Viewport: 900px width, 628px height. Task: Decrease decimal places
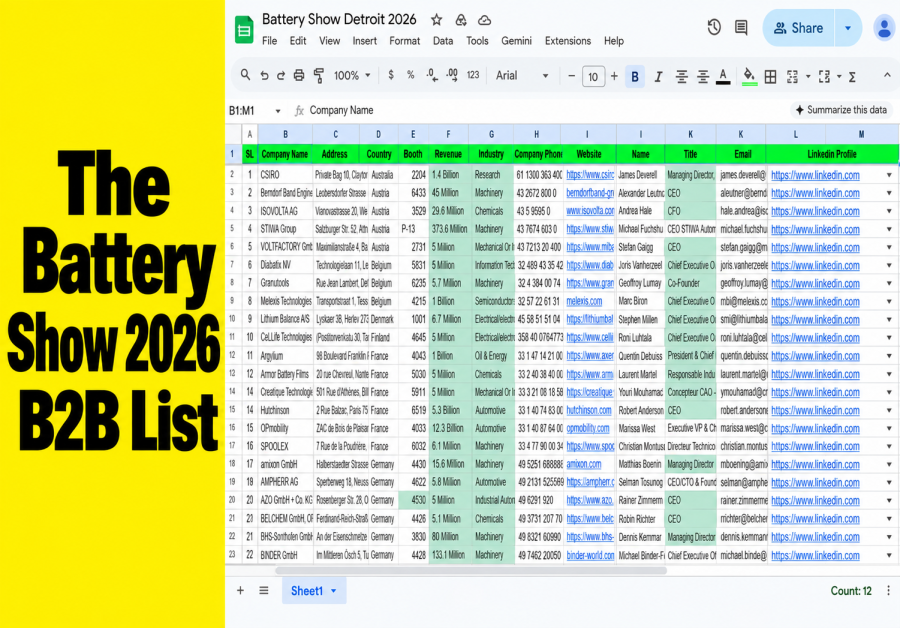point(432,75)
